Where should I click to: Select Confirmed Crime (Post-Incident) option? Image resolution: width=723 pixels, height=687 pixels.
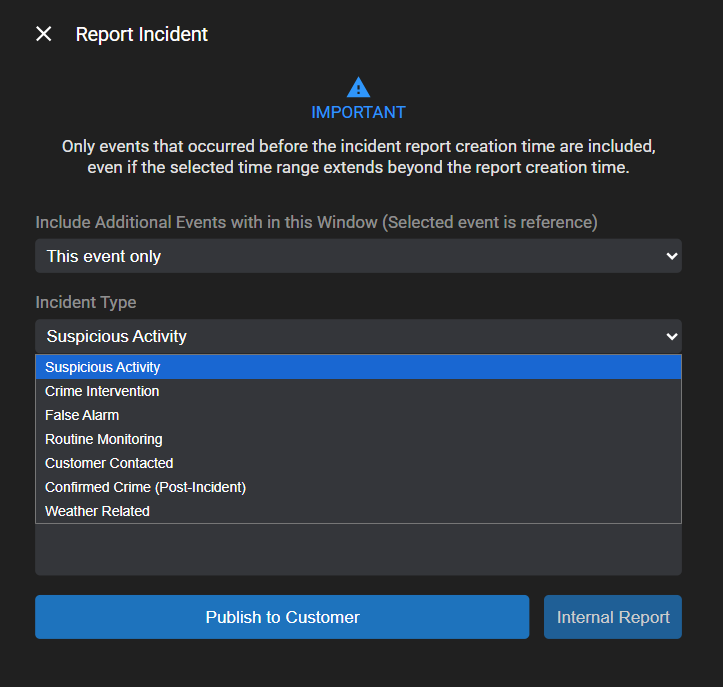point(145,487)
